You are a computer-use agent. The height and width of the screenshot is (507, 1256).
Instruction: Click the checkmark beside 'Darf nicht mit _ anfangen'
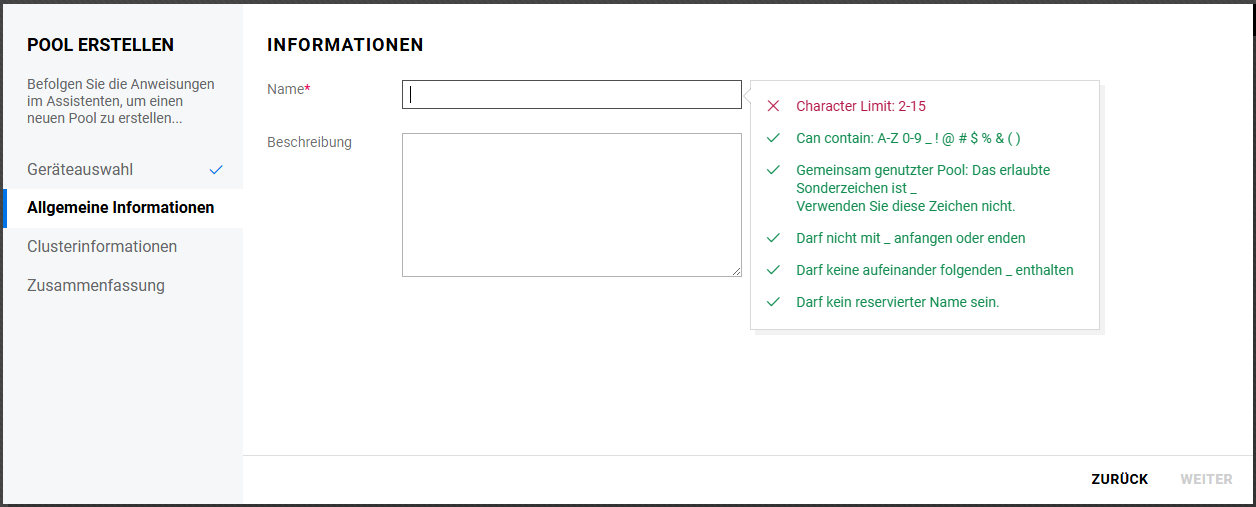click(x=773, y=238)
